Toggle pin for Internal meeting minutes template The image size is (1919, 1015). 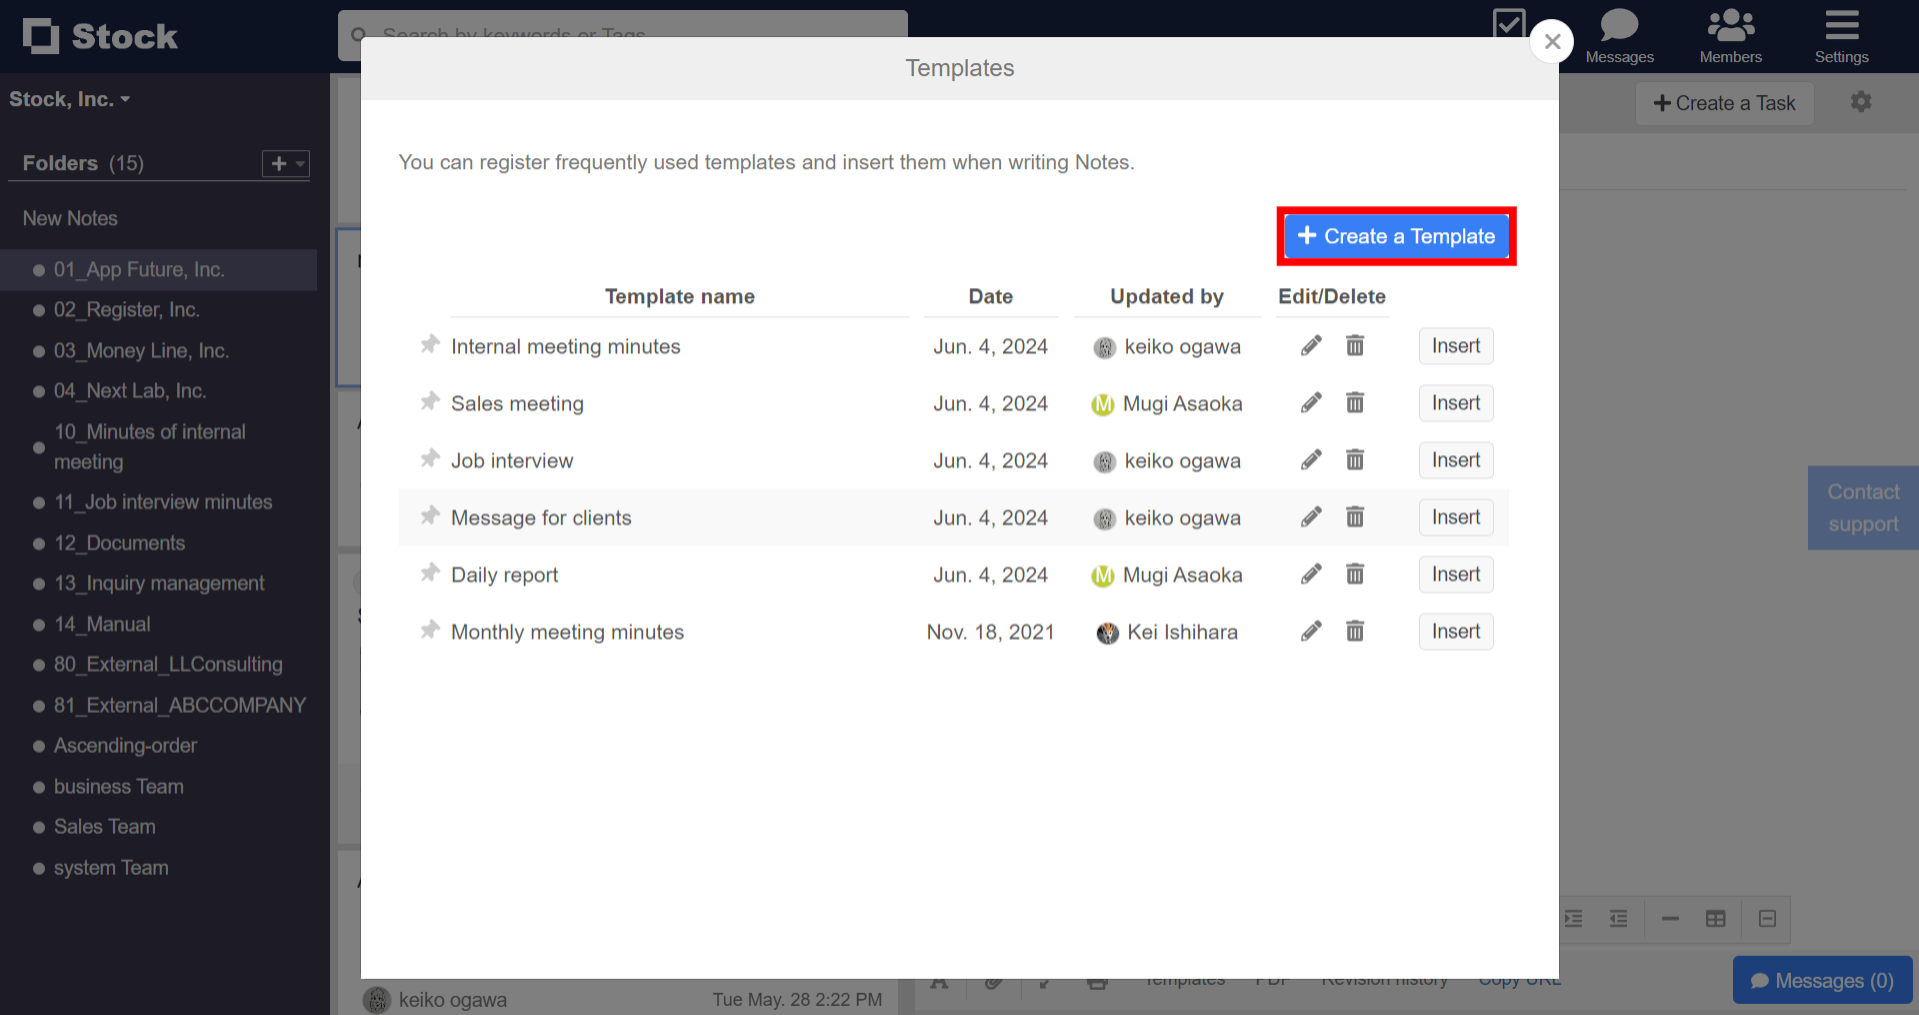point(430,345)
